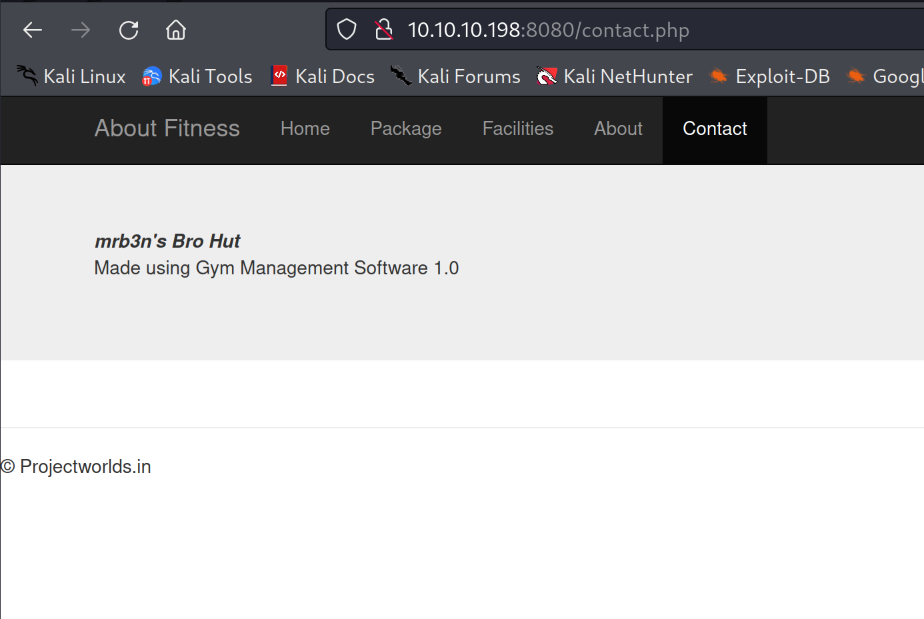This screenshot has height=619, width=924.
Task: Click the About Fitness brand link
Action: (167, 129)
